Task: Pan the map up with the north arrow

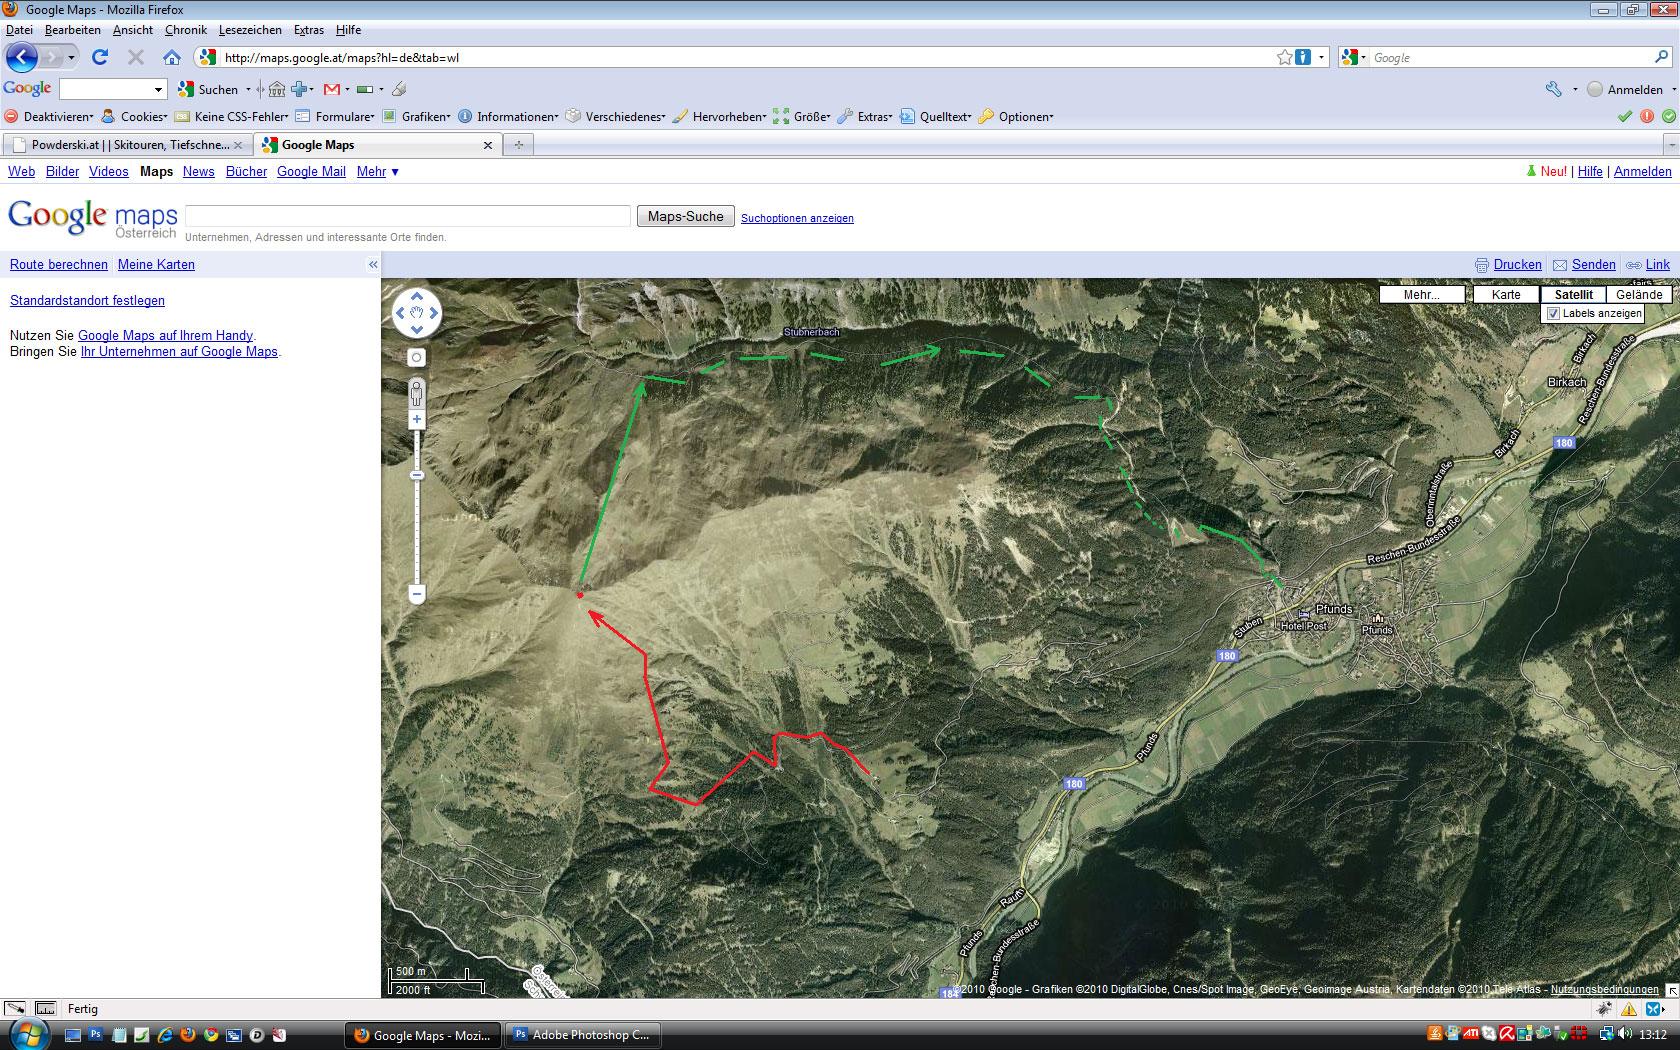Action: coord(417,296)
